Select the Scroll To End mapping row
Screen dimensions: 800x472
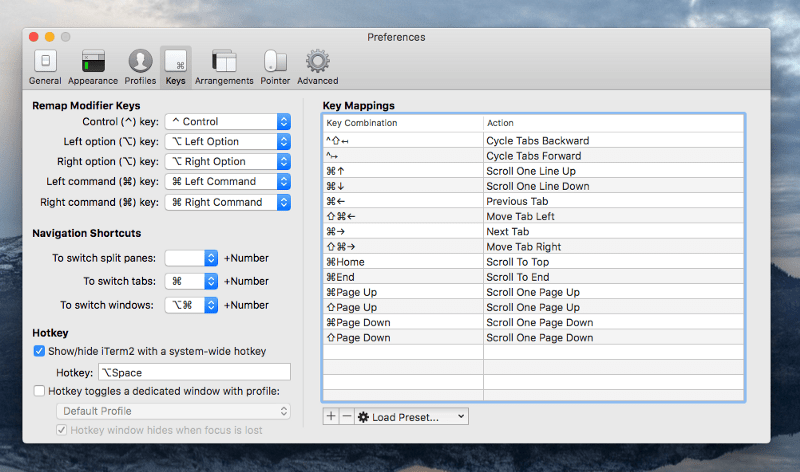[534, 277]
